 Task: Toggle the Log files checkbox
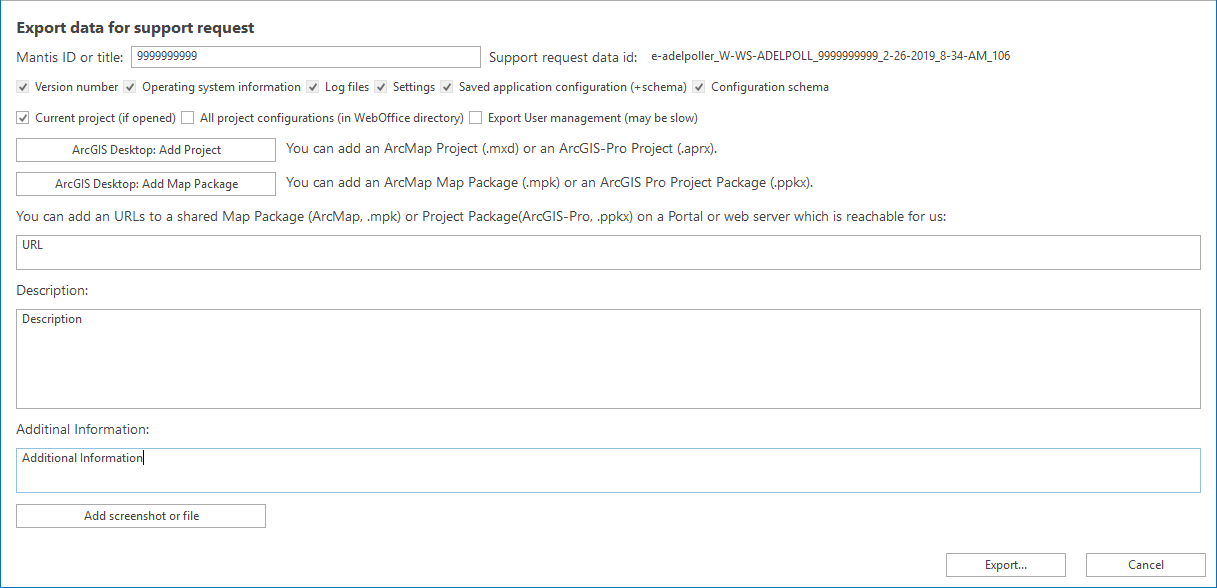point(313,87)
